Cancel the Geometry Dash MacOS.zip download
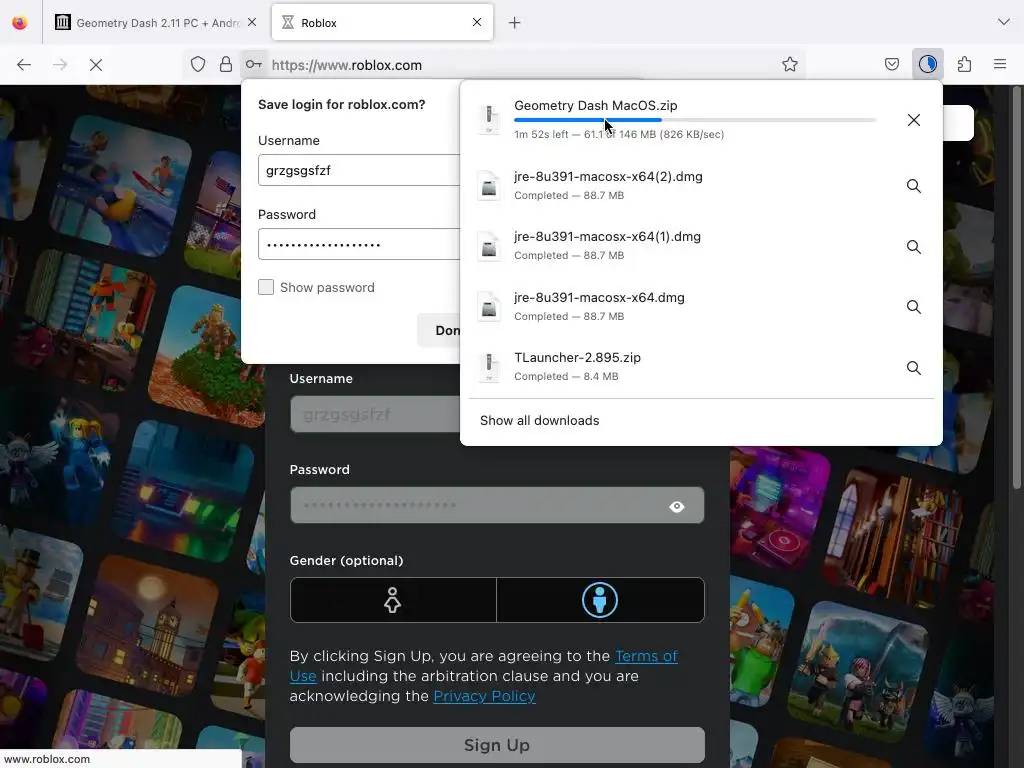The image size is (1024, 768). point(914,120)
